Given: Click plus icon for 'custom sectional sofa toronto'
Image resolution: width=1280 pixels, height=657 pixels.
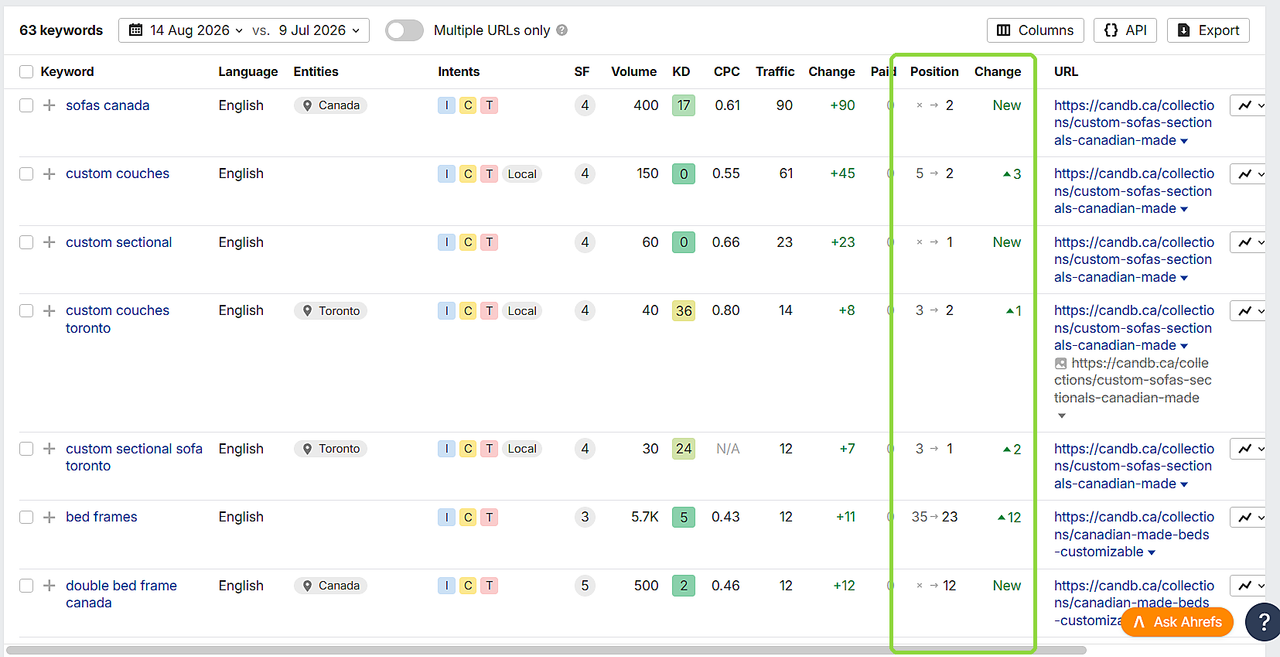Looking at the screenshot, I should (x=49, y=449).
